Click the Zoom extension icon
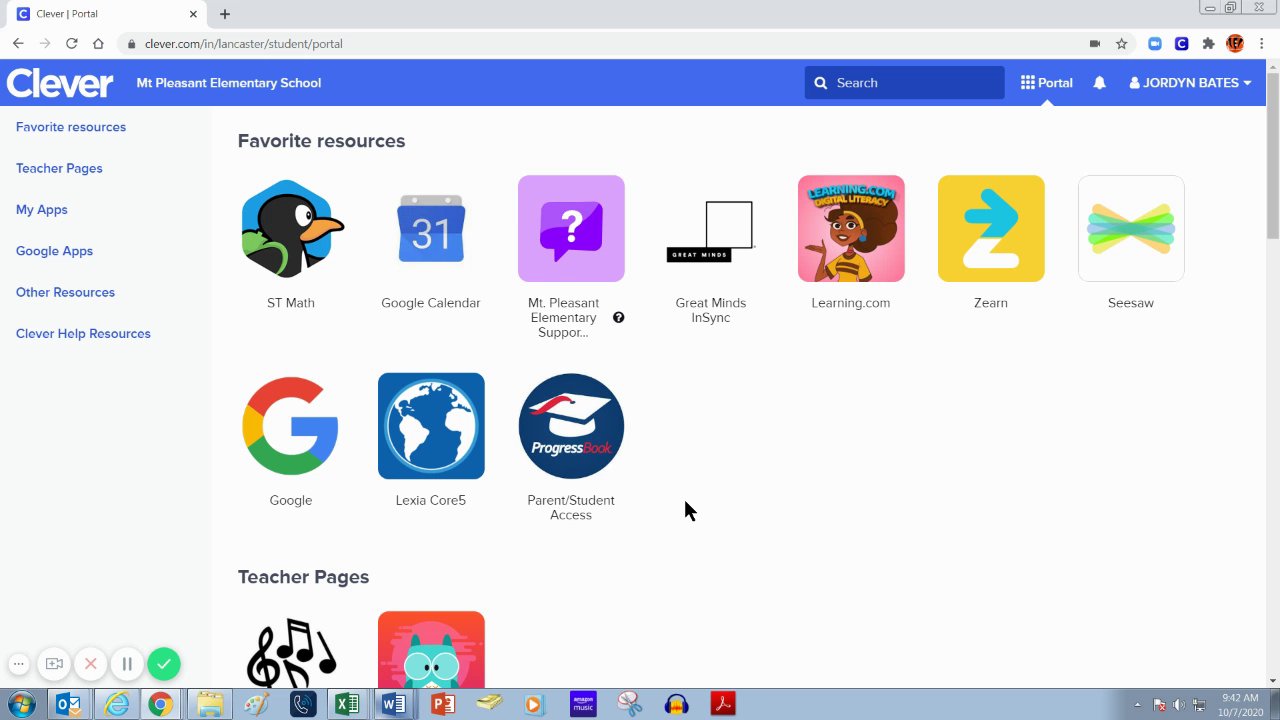 tap(1155, 44)
